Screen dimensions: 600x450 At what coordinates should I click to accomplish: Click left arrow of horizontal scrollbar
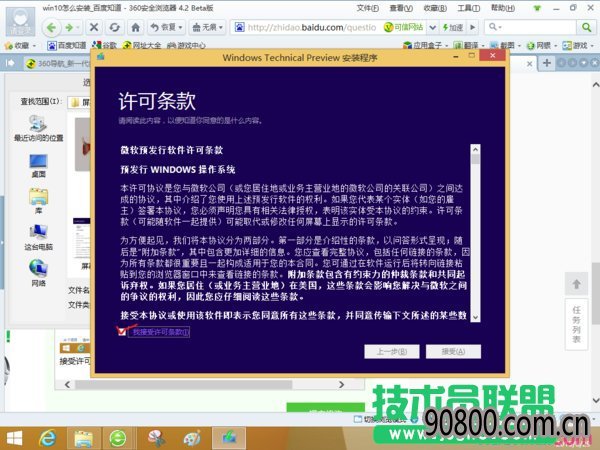[67, 384]
